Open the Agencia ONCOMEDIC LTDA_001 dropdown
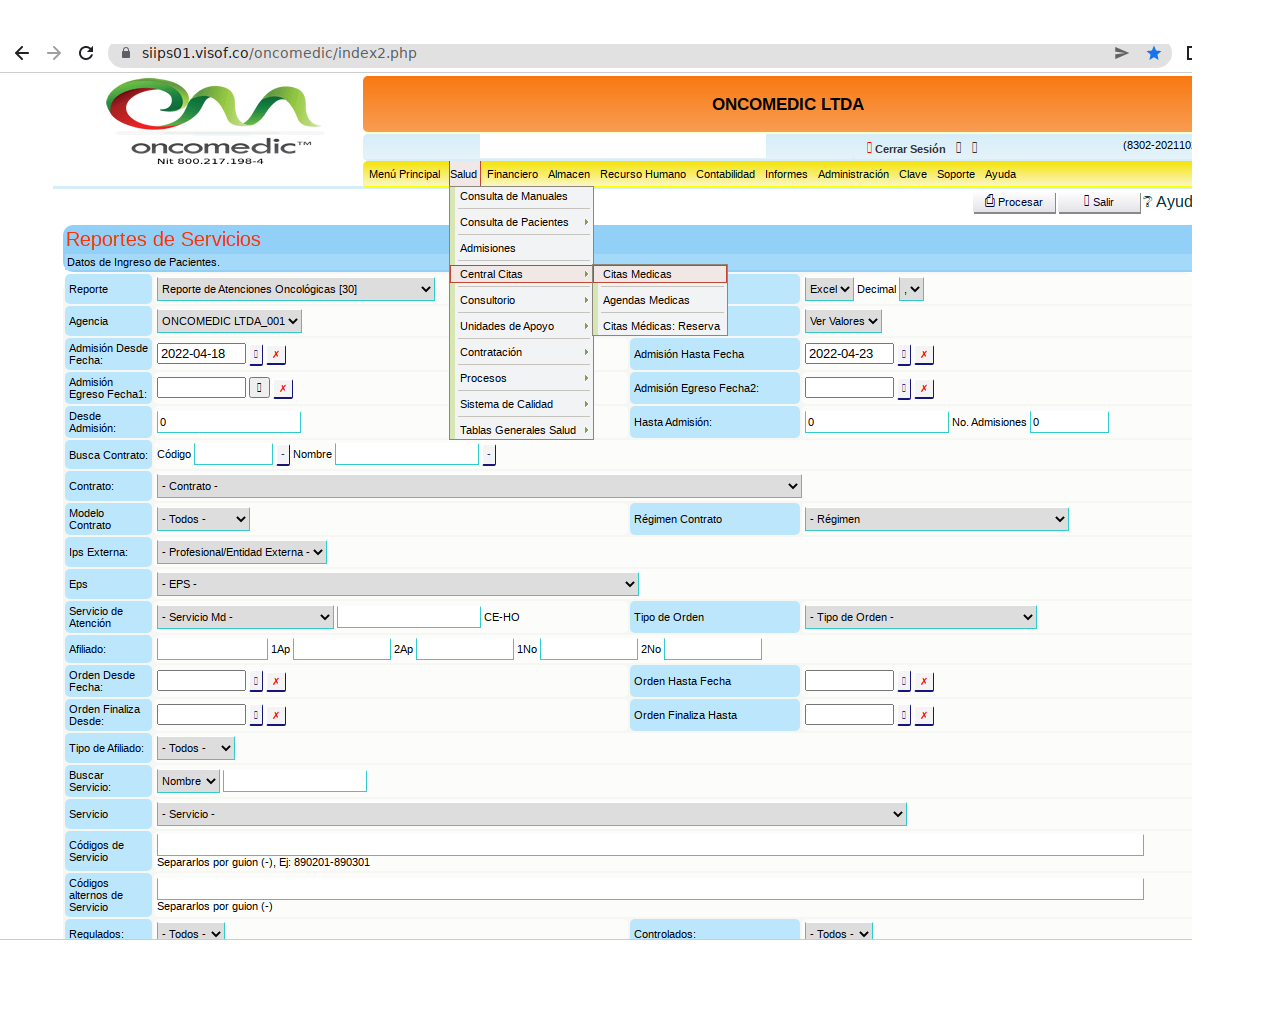 coord(229,321)
